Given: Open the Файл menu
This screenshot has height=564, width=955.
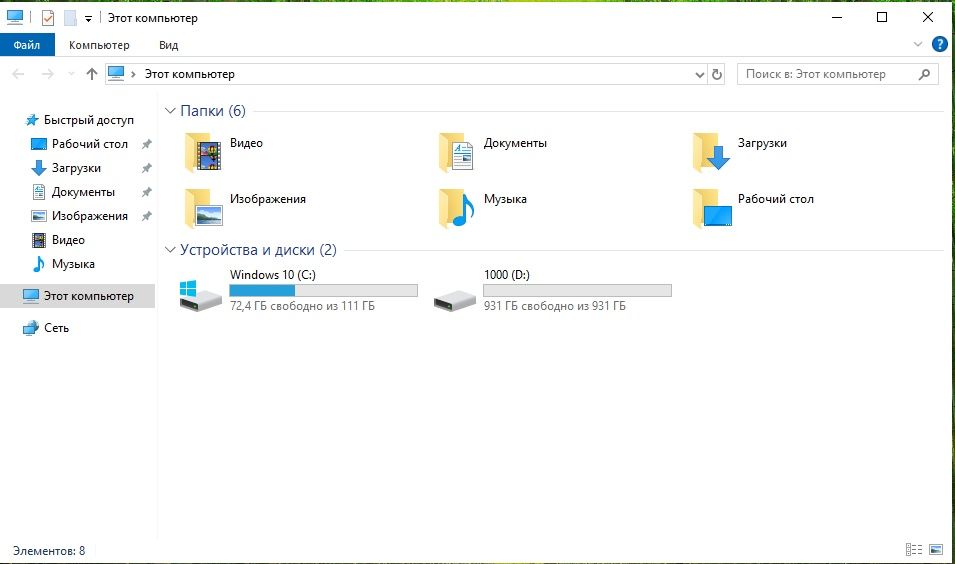Looking at the screenshot, I should coord(27,45).
